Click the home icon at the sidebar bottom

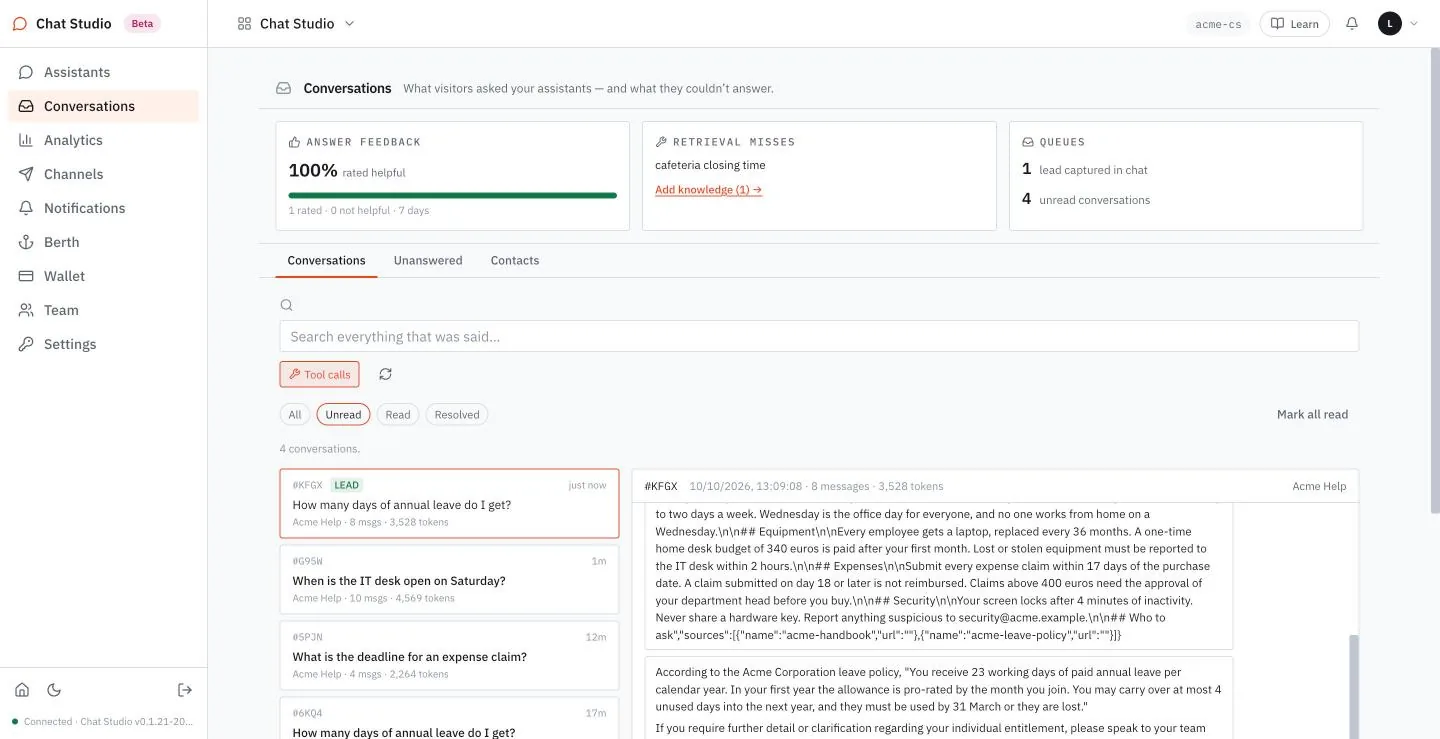click(22, 690)
